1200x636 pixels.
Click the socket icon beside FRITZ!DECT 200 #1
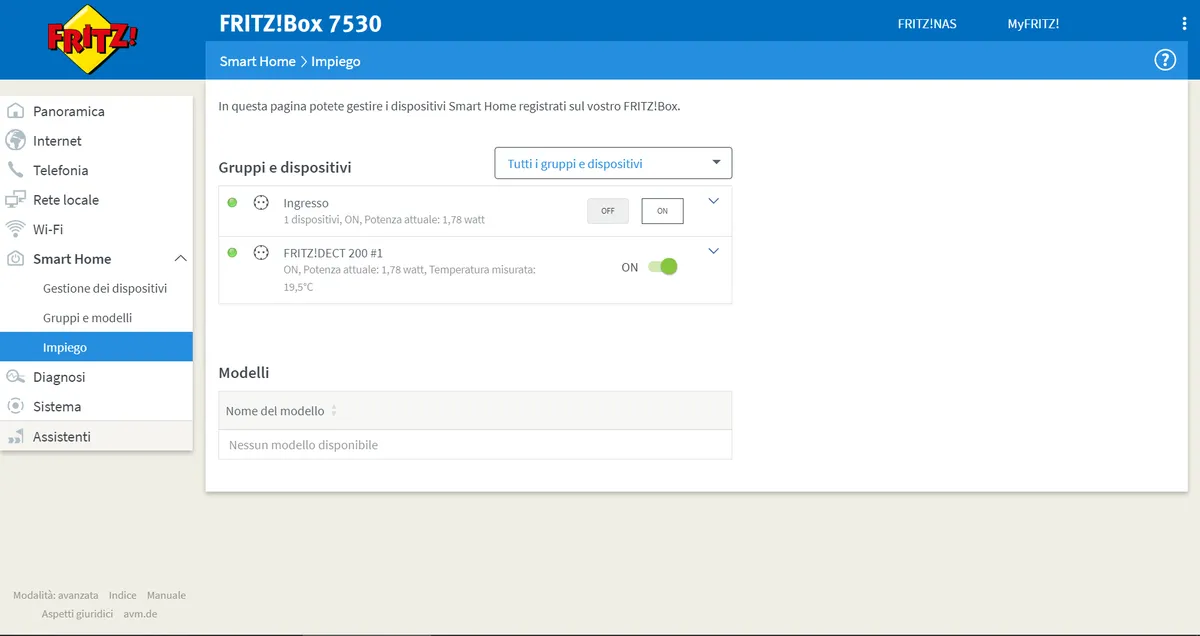261,253
